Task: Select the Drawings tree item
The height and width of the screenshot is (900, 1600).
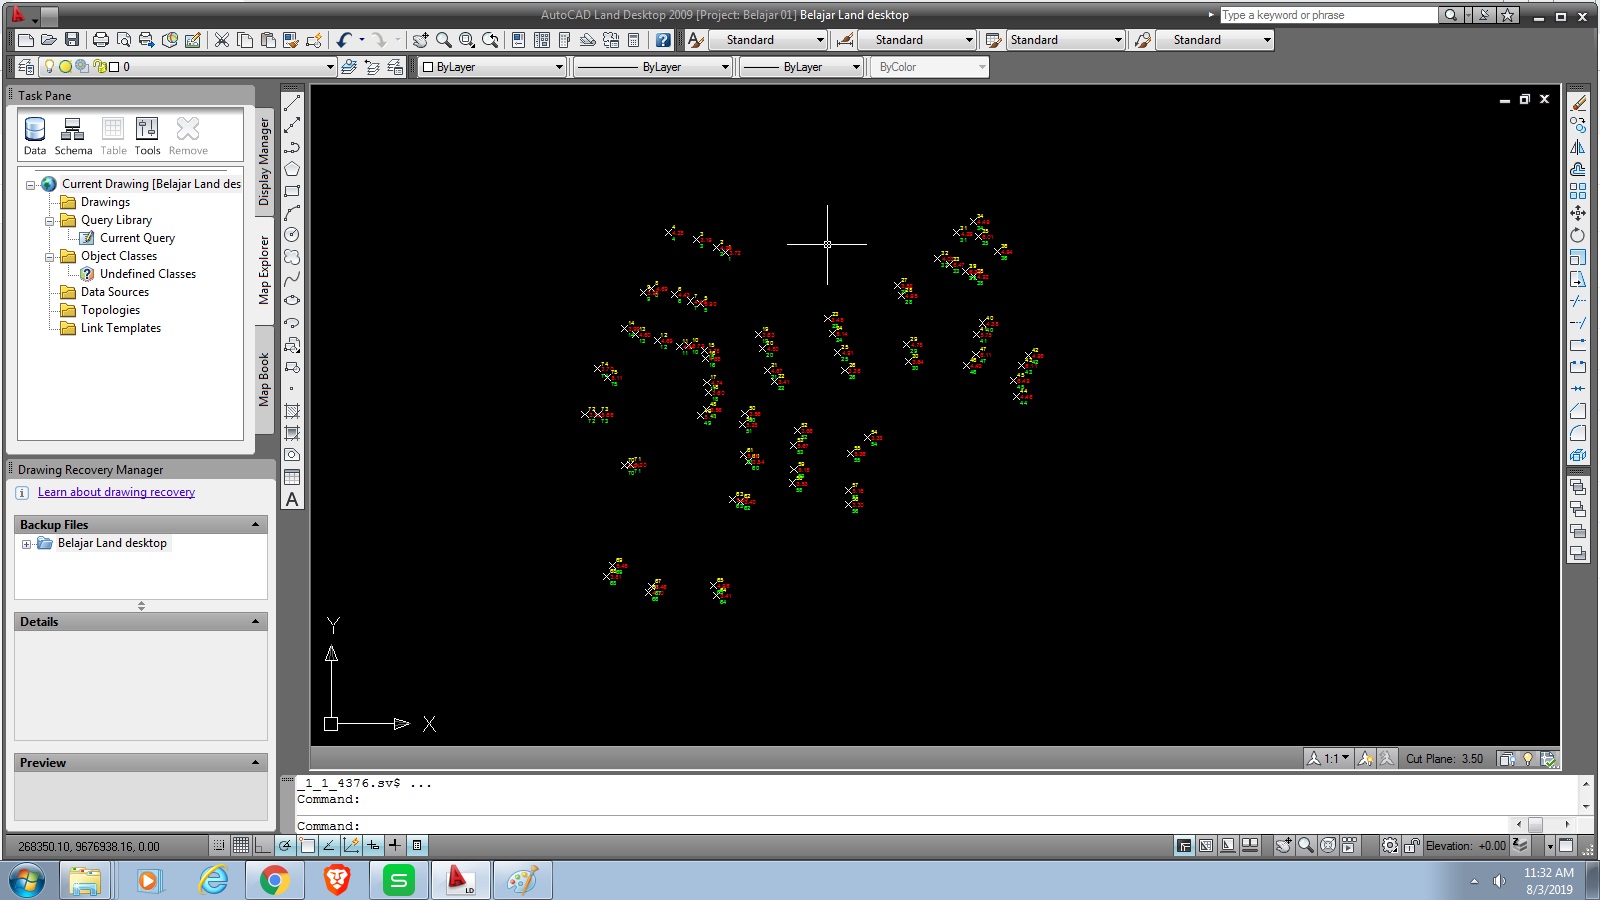Action: pos(105,202)
